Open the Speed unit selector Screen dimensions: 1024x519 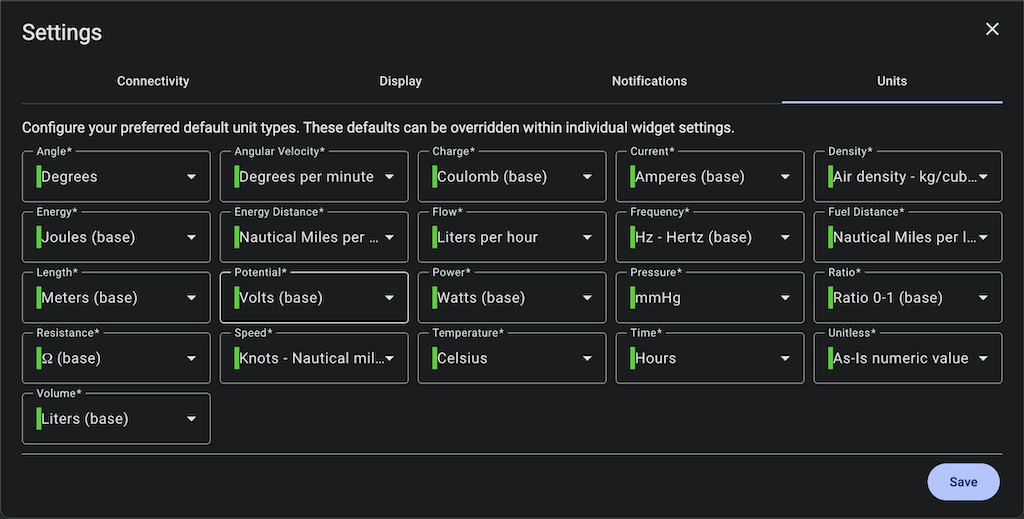314,358
